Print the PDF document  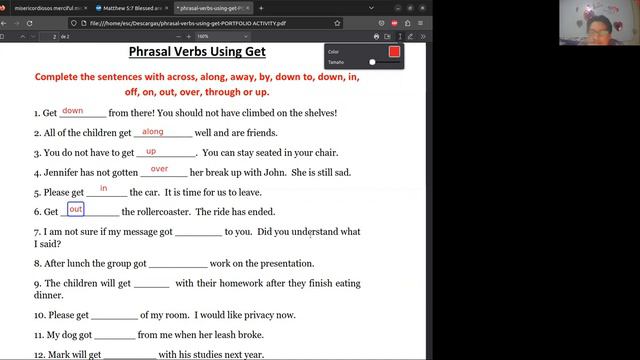376,36
